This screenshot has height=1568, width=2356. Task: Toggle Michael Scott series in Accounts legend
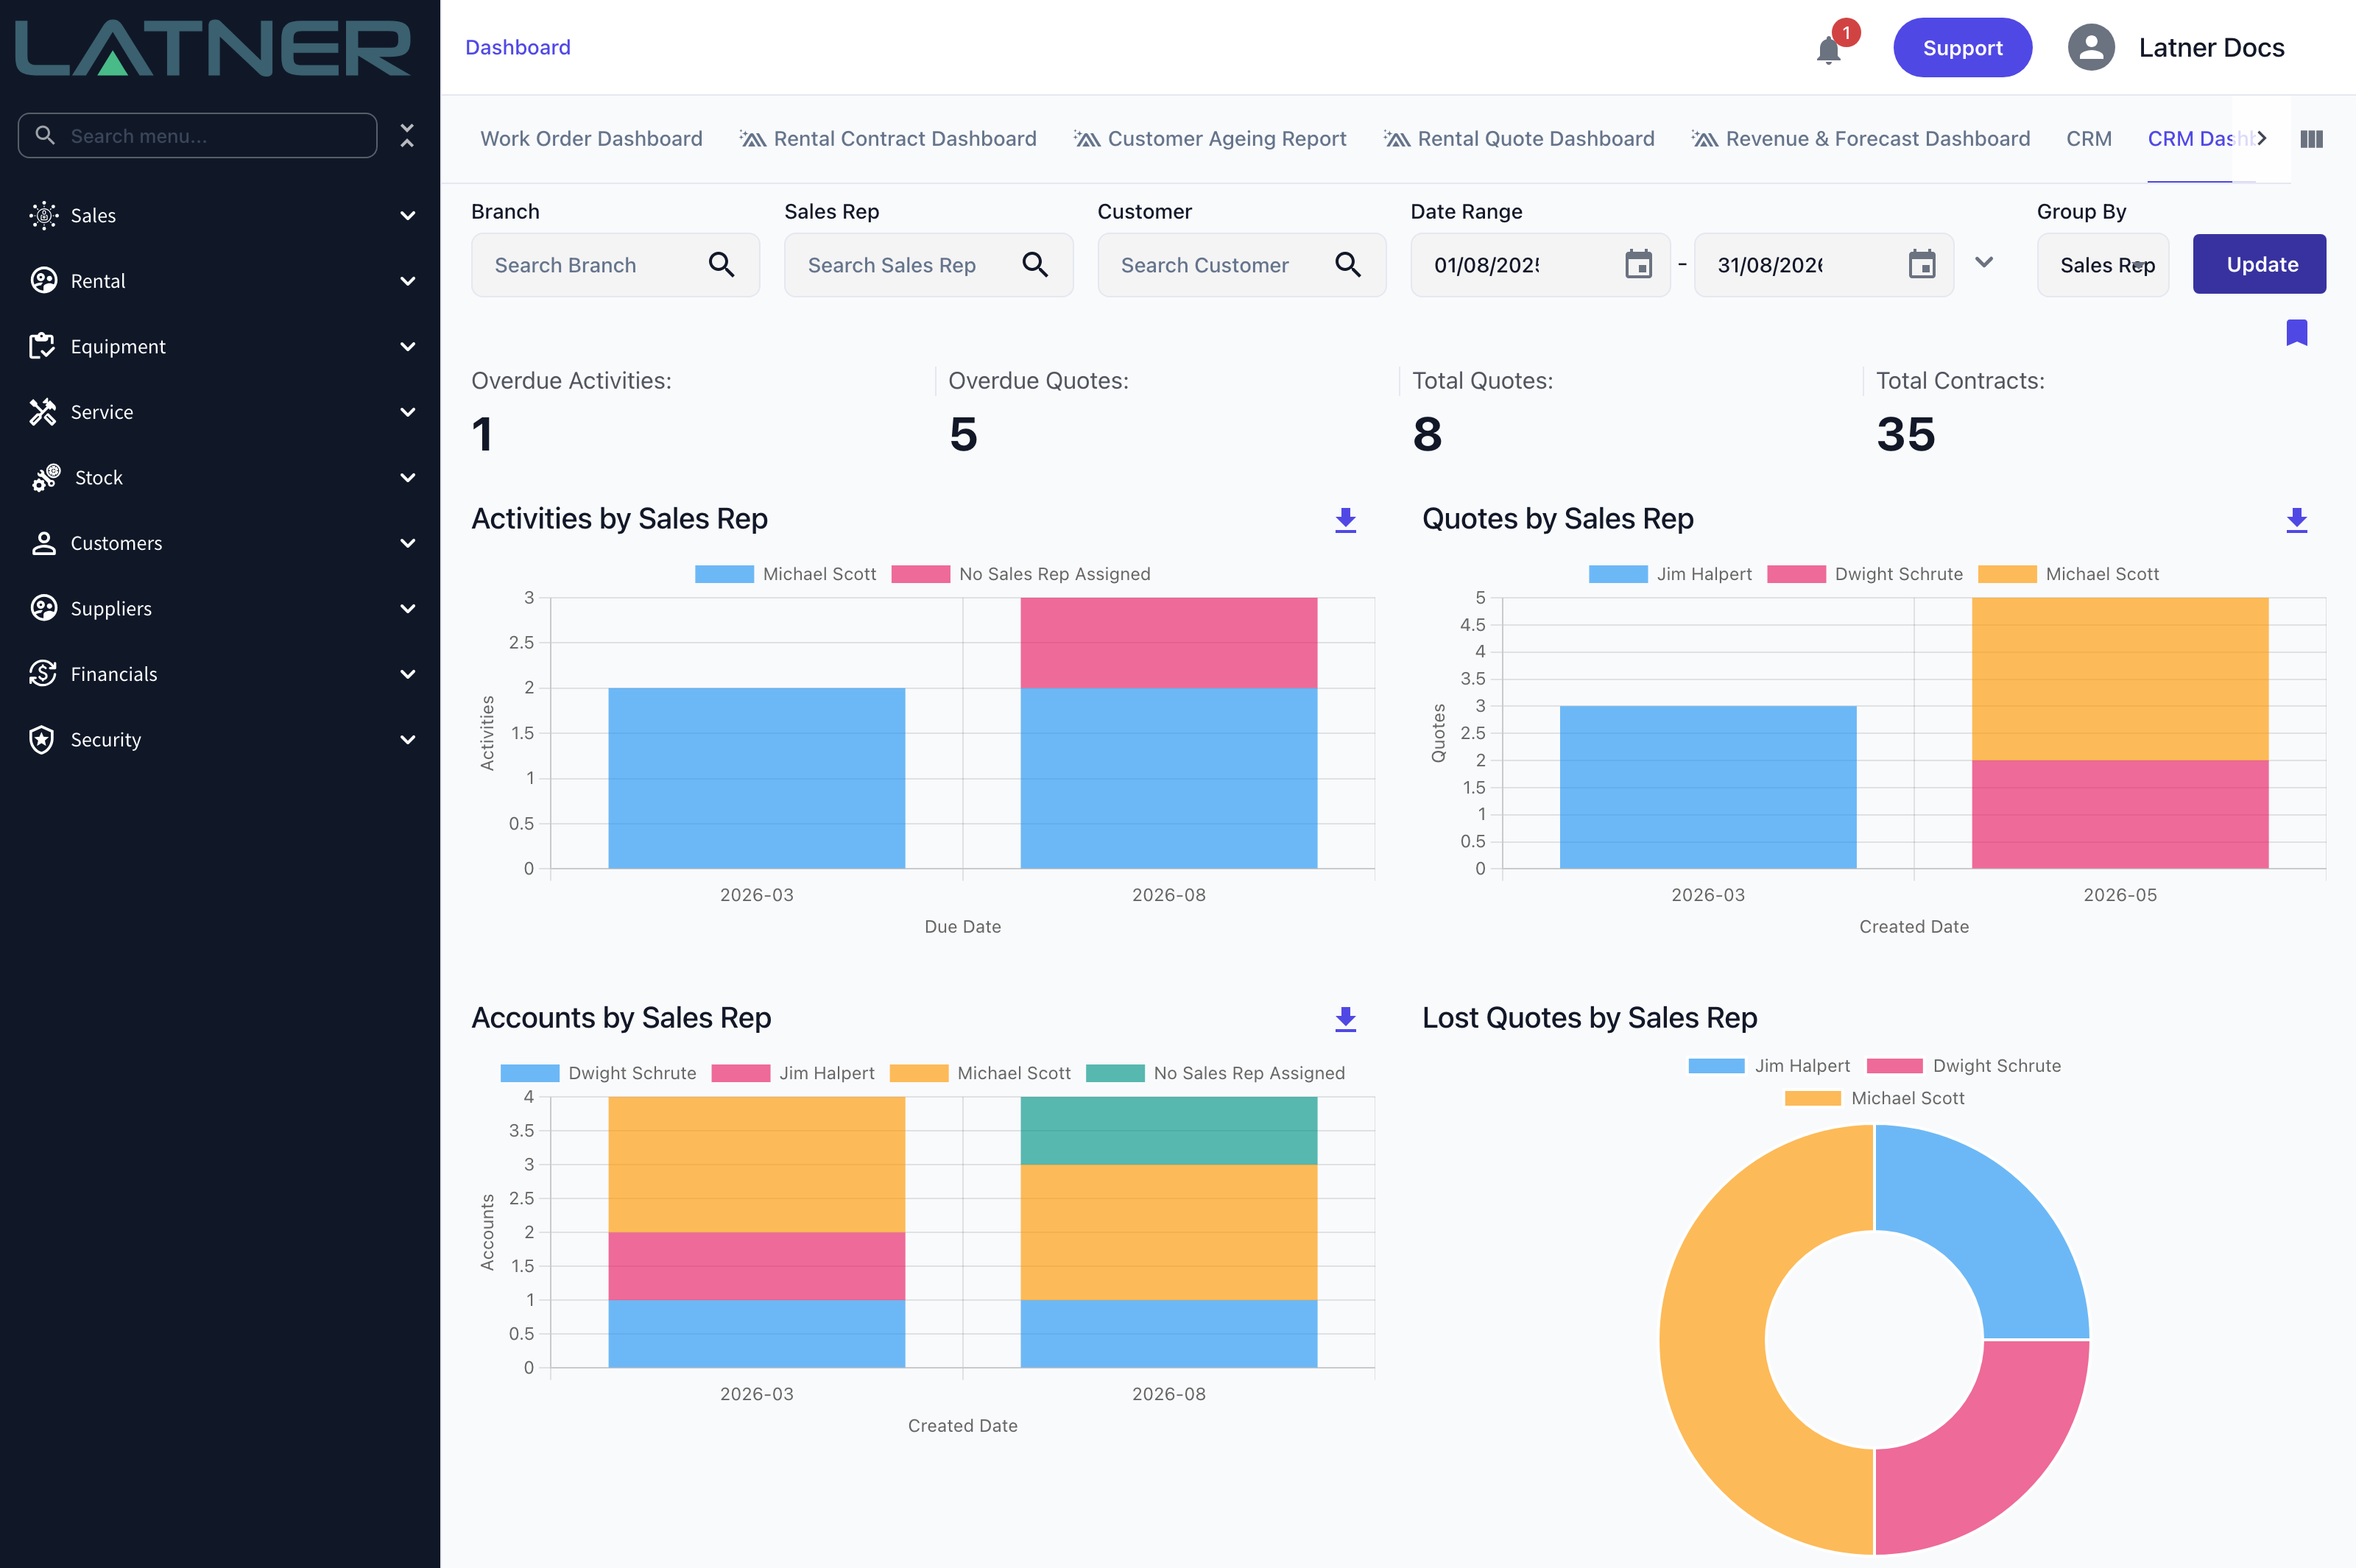click(x=980, y=1073)
